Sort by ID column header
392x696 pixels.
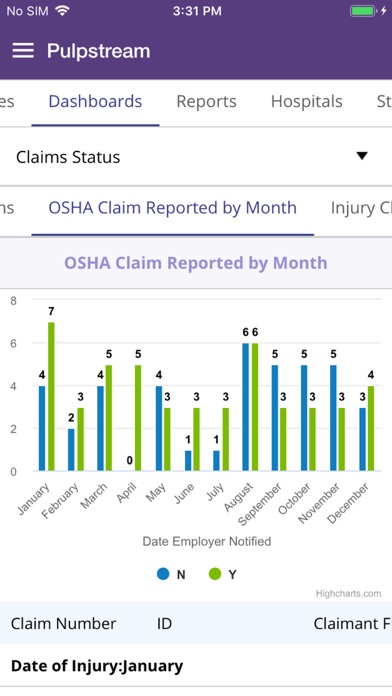pyautogui.click(x=164, y=624)
